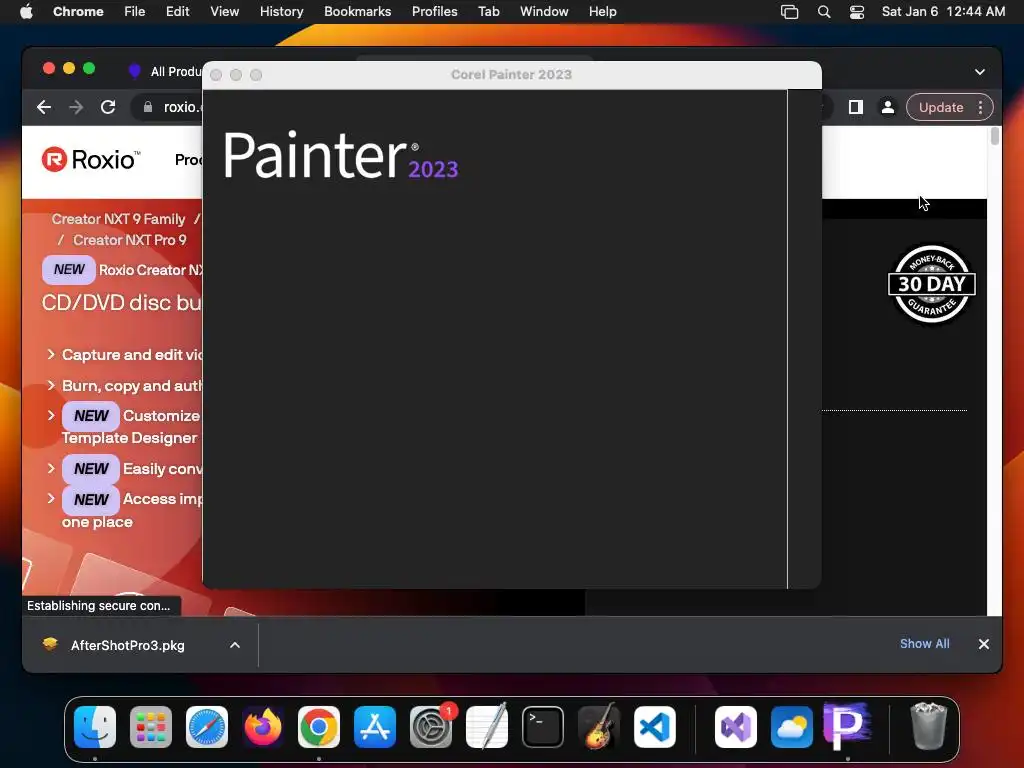Open the View menu
1024x768 pixels.
225,12
